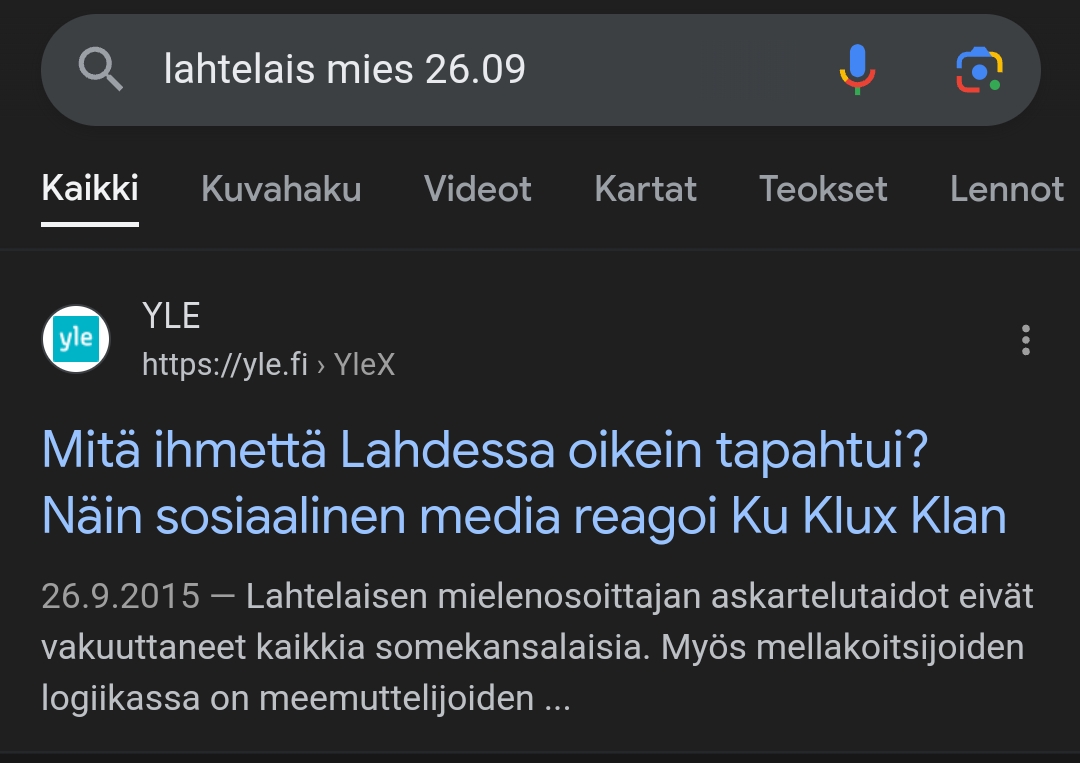
Task: Select the Kaikki tab
Action: coord(90,189)
